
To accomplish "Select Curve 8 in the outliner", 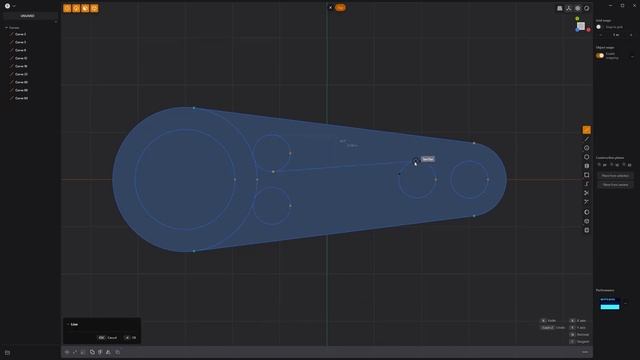I will (x=20, y=50).
